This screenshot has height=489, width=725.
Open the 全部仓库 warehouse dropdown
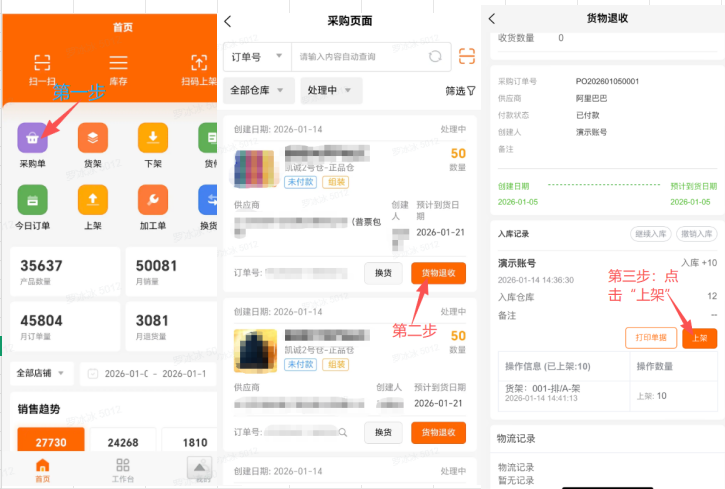point(256,91)
